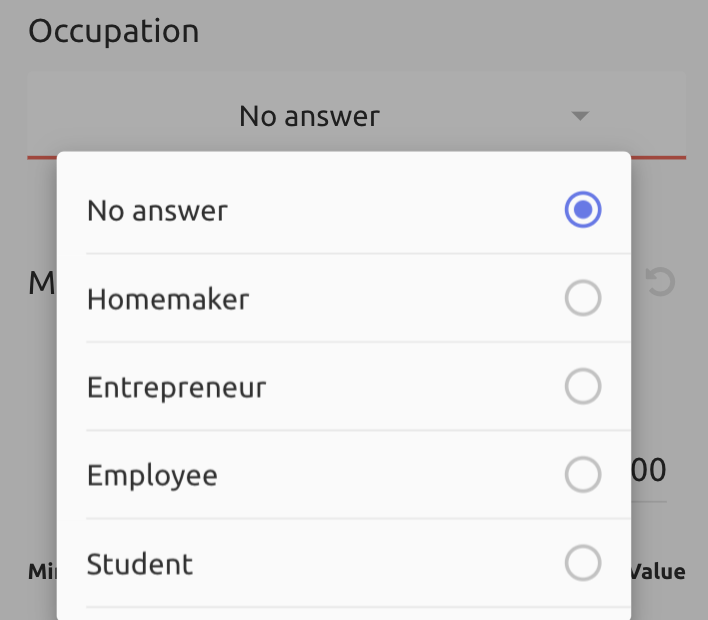Click No answer text in popup list
708x620 pixels.
(x=157, y=211)
